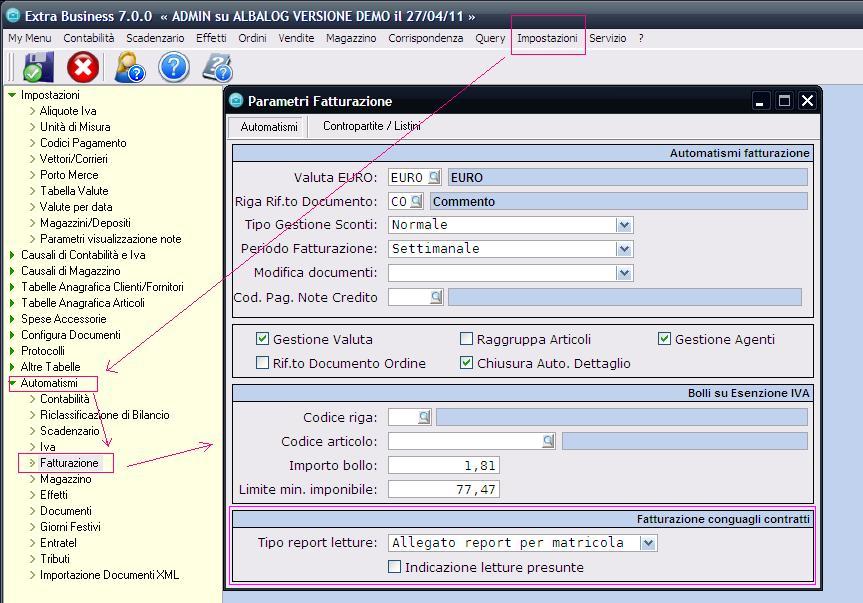Maximize the Parametri Fatturazione window
This screenshot has width=863, height=603.
[784, 101]
